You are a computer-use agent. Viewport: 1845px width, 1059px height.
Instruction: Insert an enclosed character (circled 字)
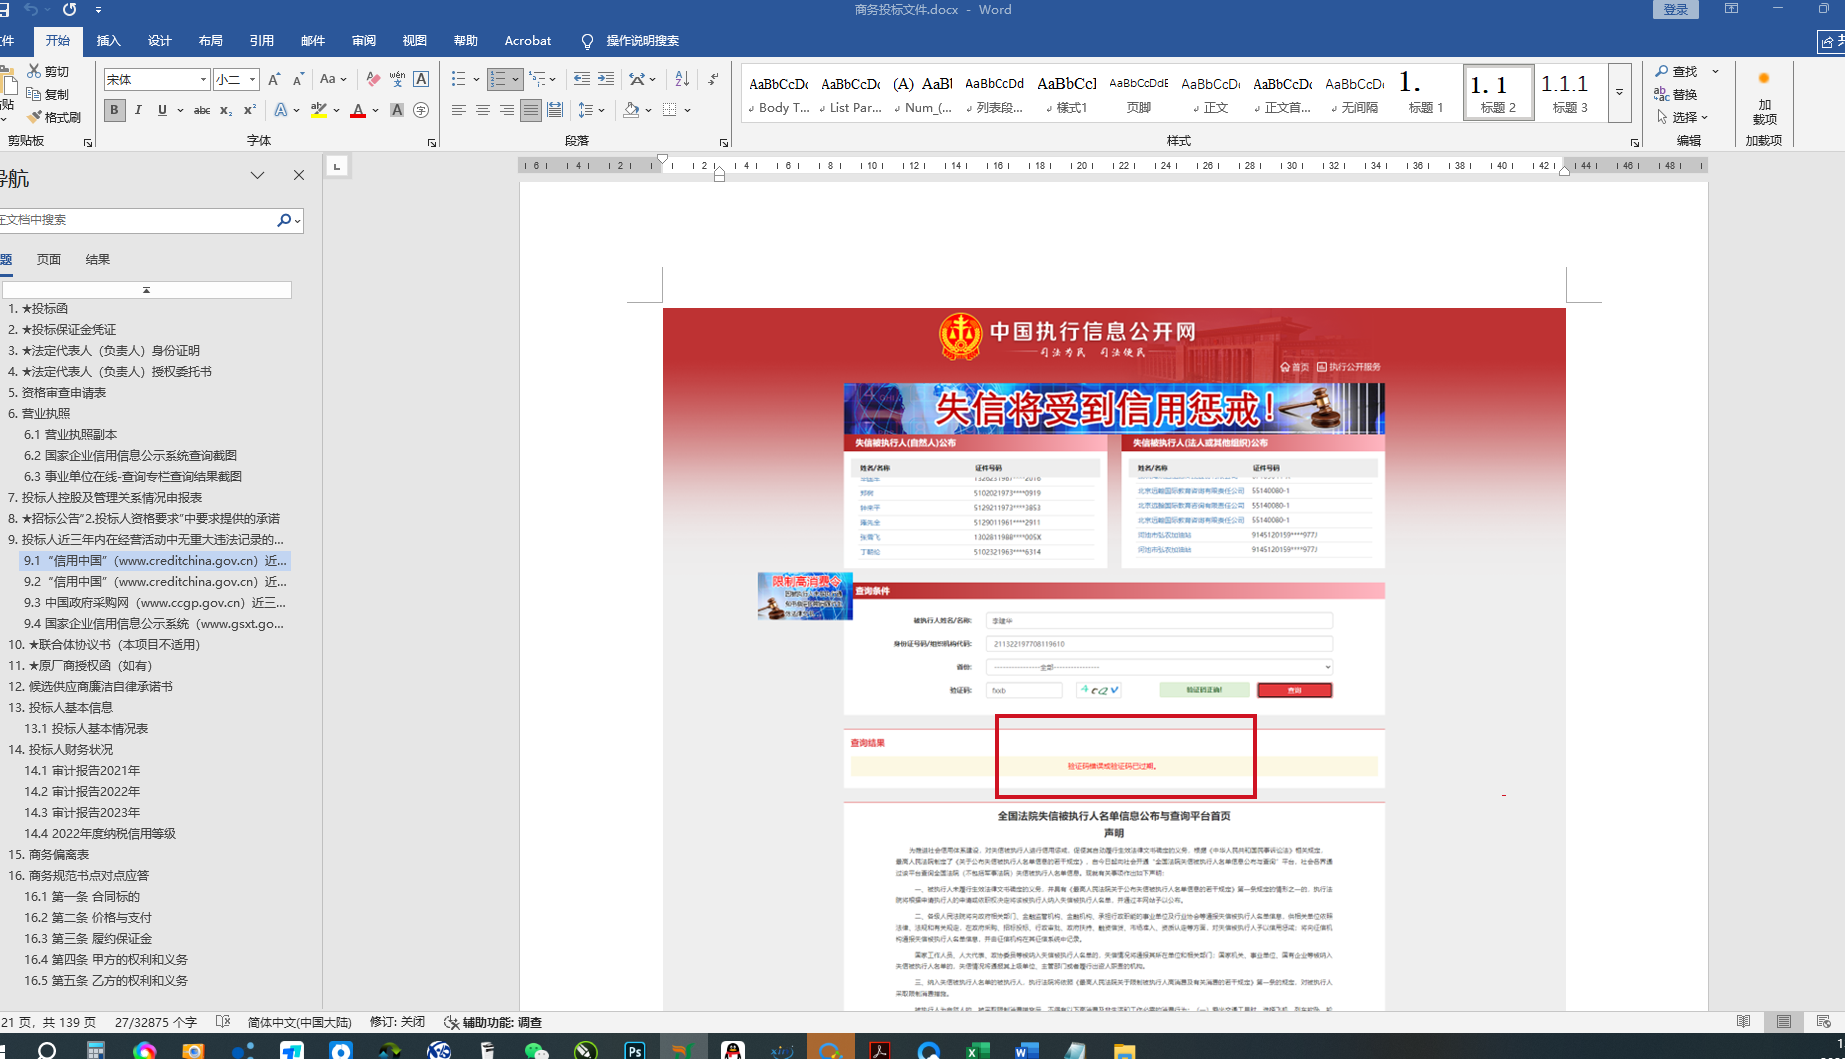421,110
